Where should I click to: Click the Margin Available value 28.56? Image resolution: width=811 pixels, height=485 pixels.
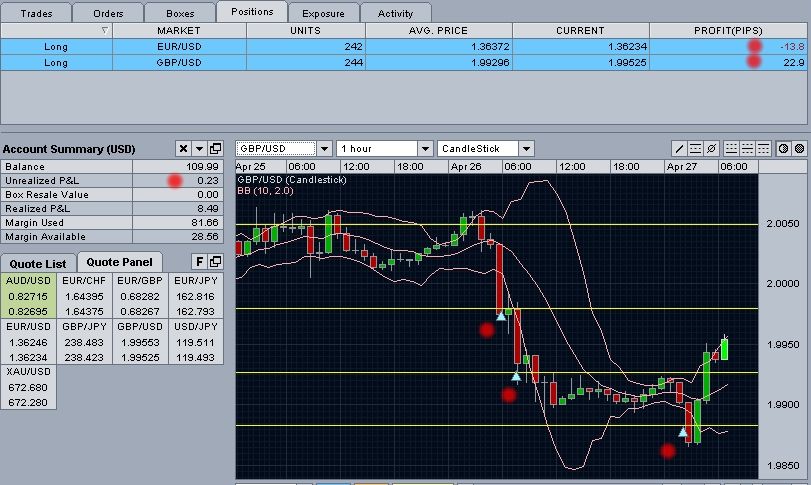click(x=205, y=236)
